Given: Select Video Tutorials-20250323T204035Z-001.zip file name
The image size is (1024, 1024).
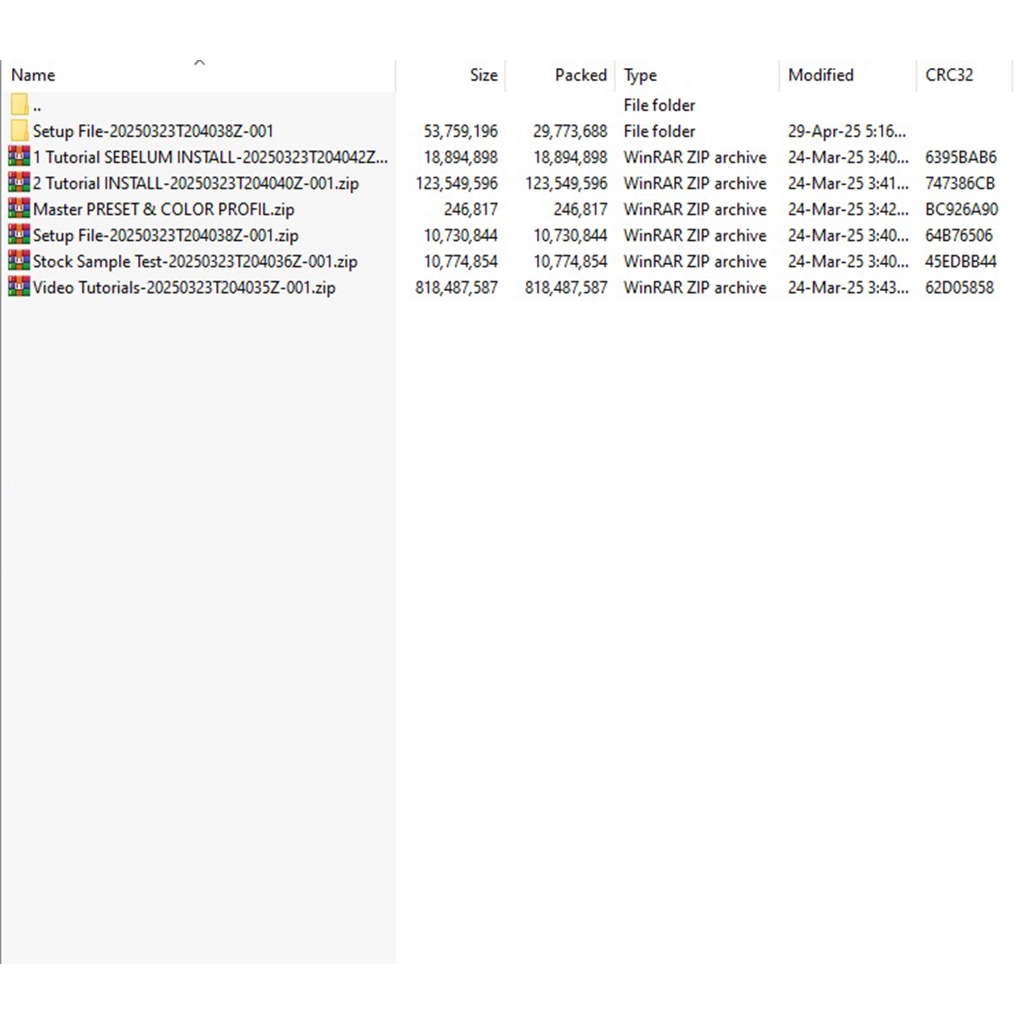Looking at the screenshot, I should [x=184, y=287].
